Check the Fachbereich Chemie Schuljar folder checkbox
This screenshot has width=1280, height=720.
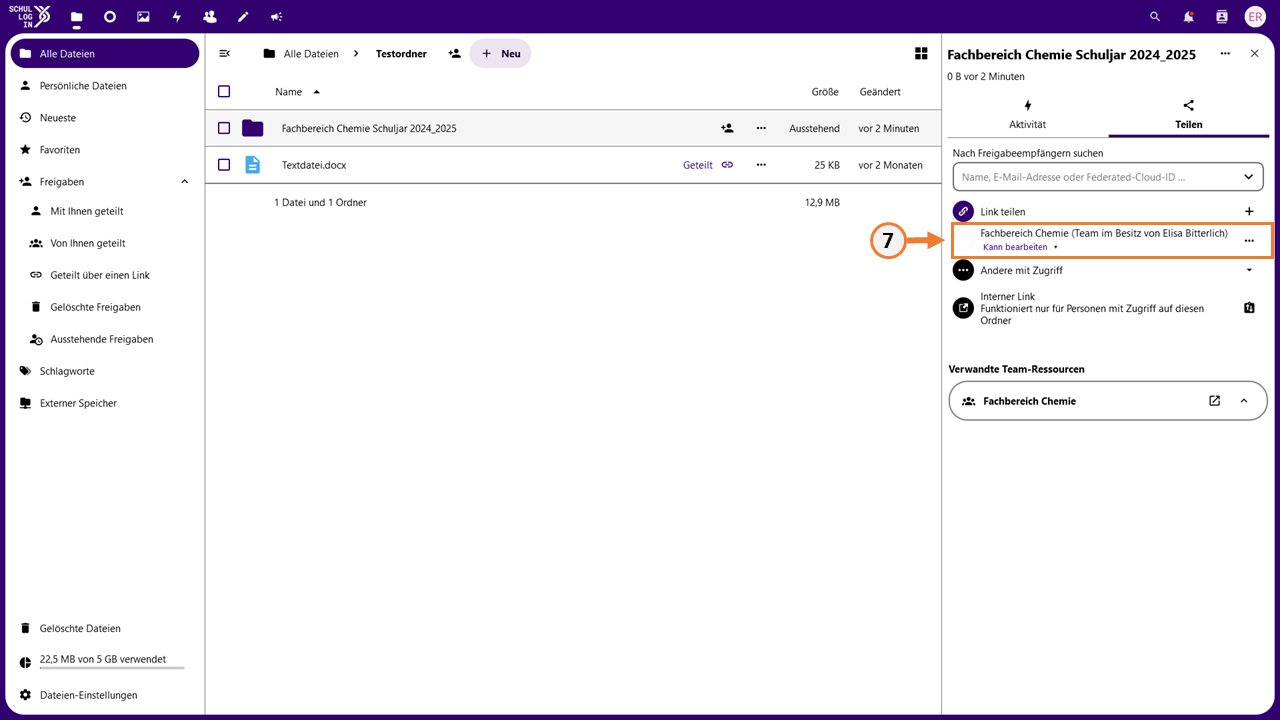point(224,128)
